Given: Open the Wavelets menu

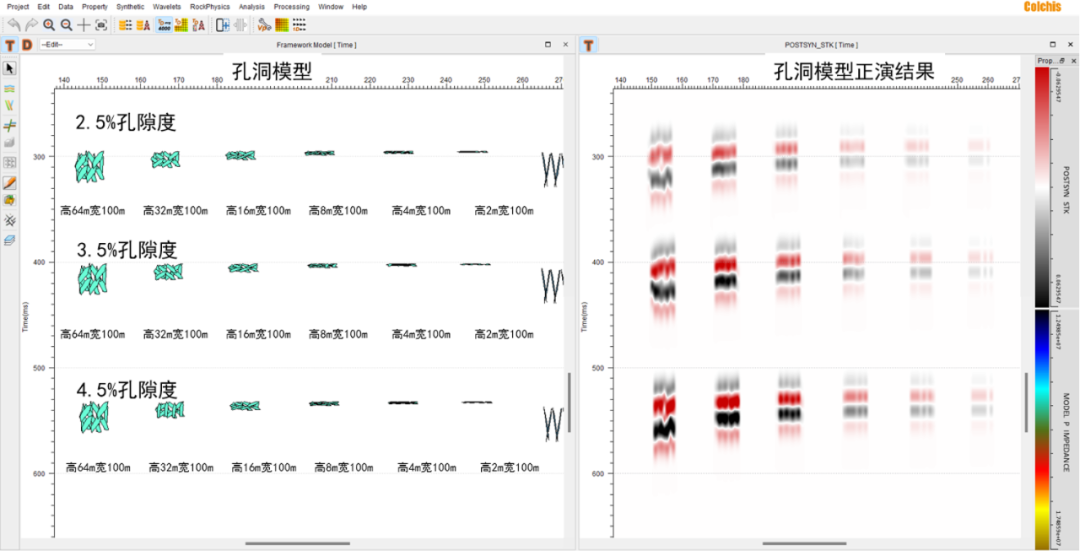Looking at the screenshot, I should [167, 7].
